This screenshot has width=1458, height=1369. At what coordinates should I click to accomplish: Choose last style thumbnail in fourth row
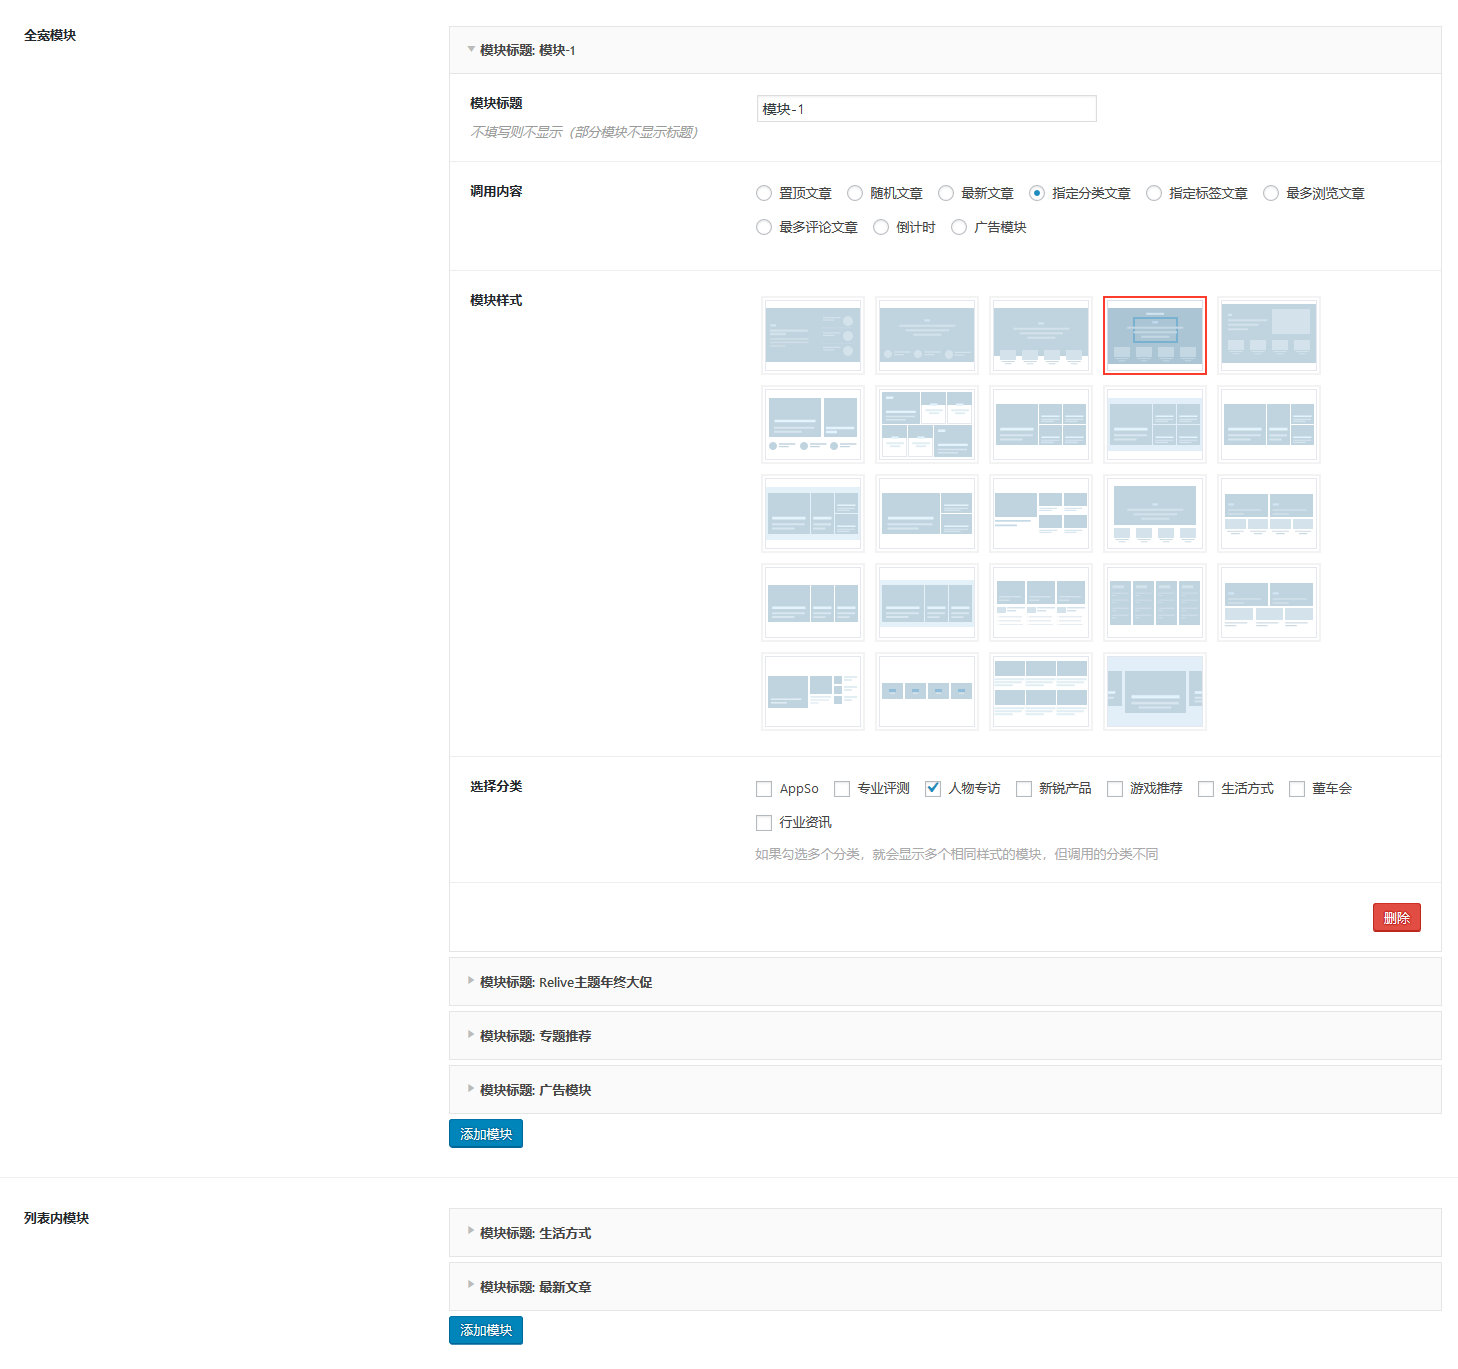point(1268,603)
